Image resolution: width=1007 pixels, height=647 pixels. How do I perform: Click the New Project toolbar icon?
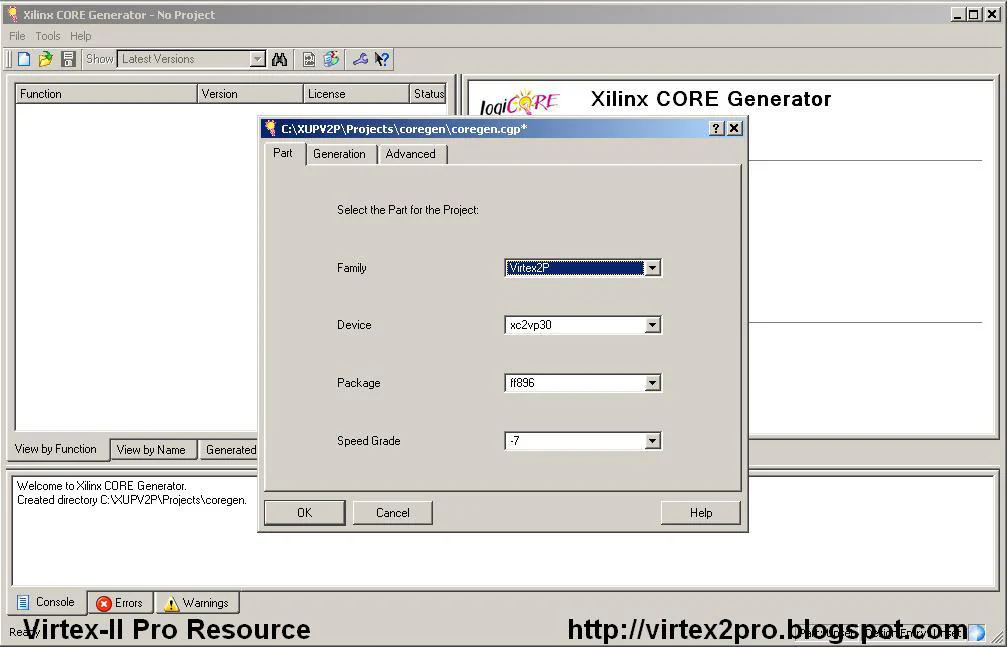(x=25, y=60)
